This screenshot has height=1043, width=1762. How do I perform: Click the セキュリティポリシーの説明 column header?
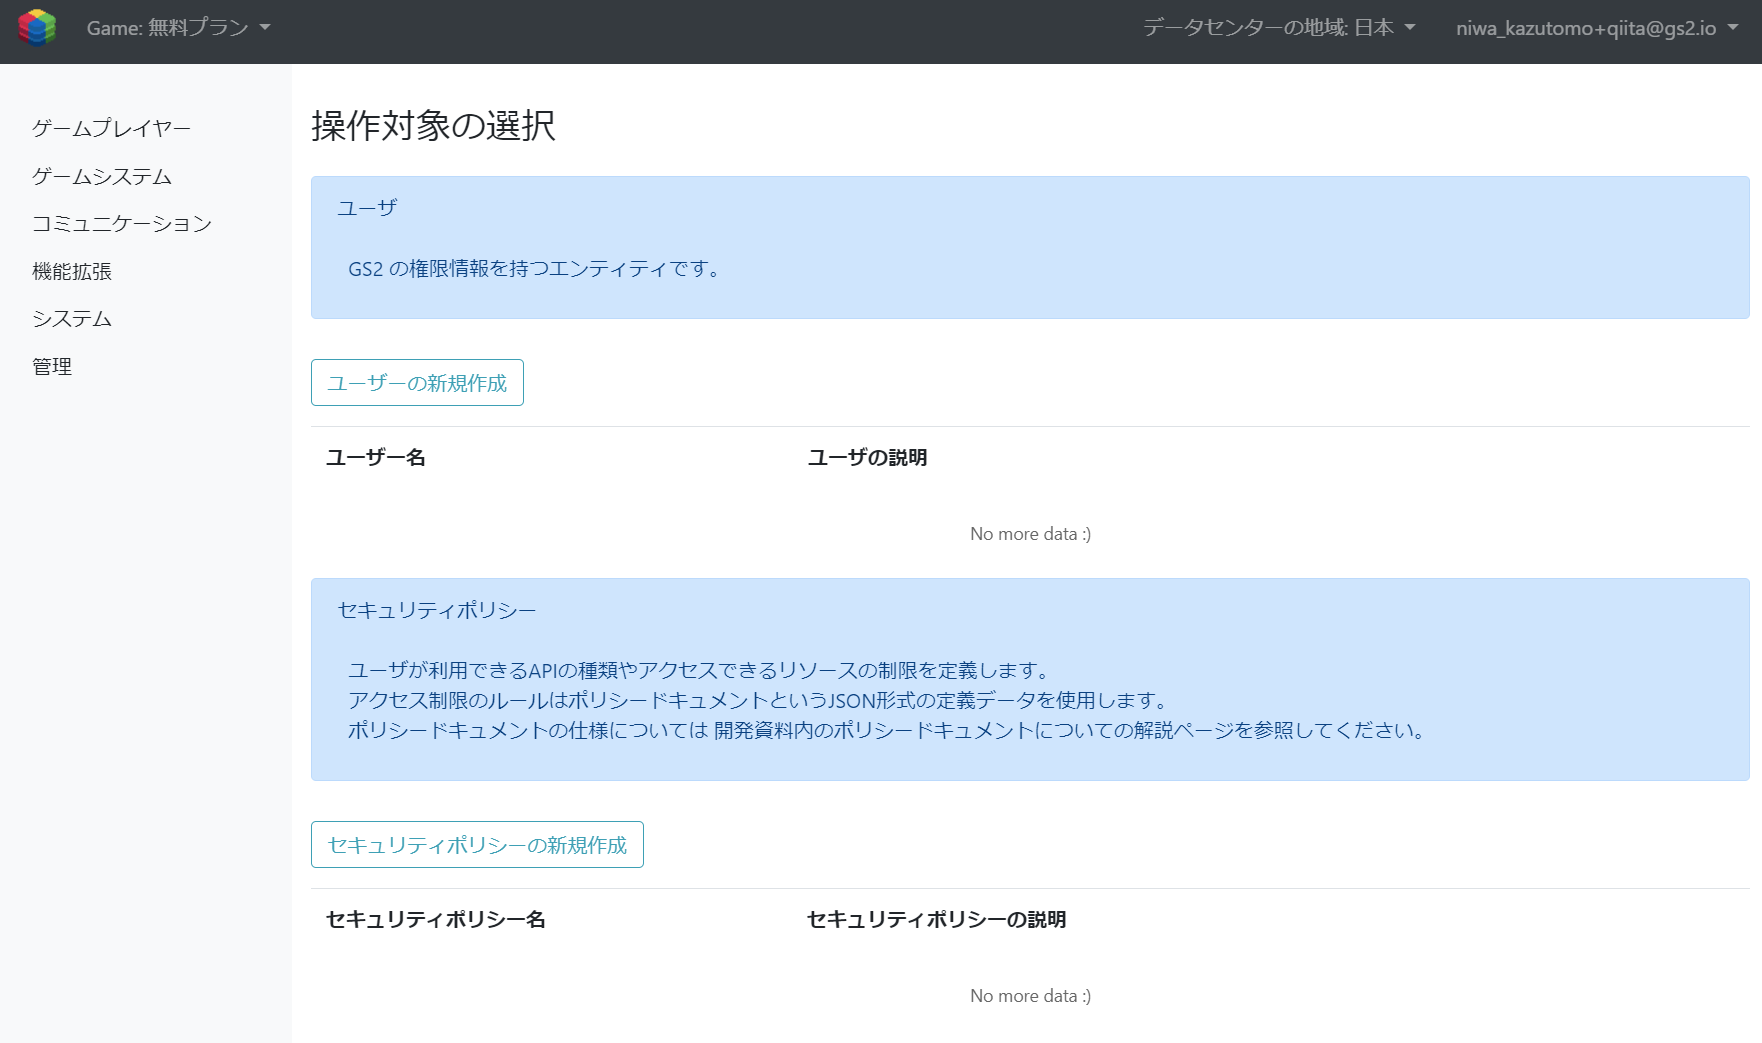(936, 919)
